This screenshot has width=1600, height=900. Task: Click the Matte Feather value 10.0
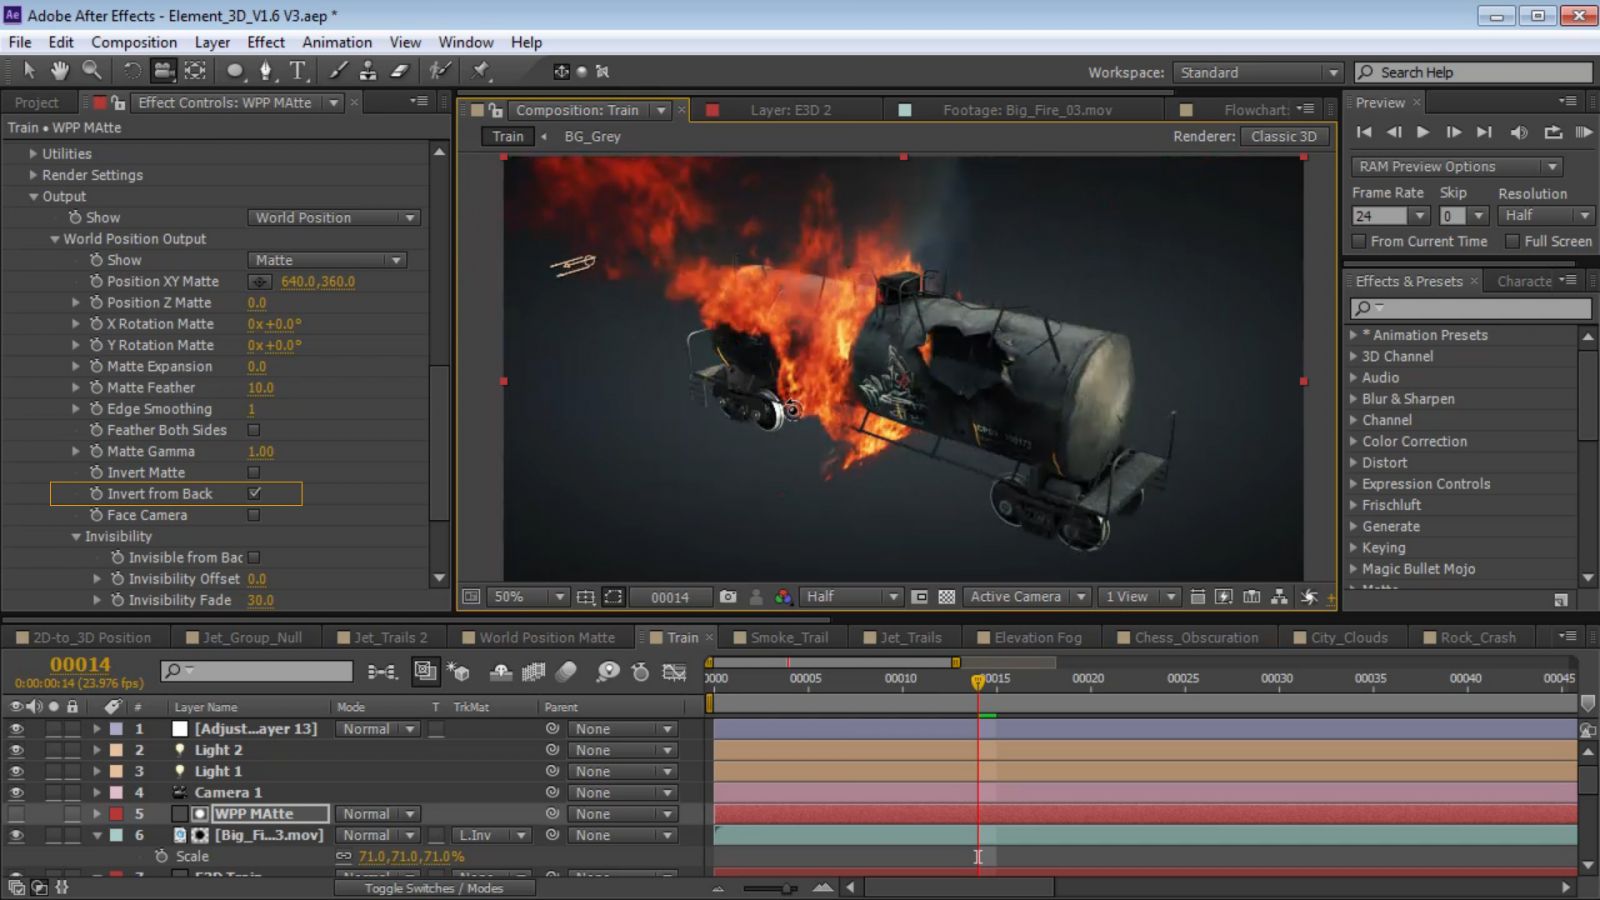click(x=260, y=388)
